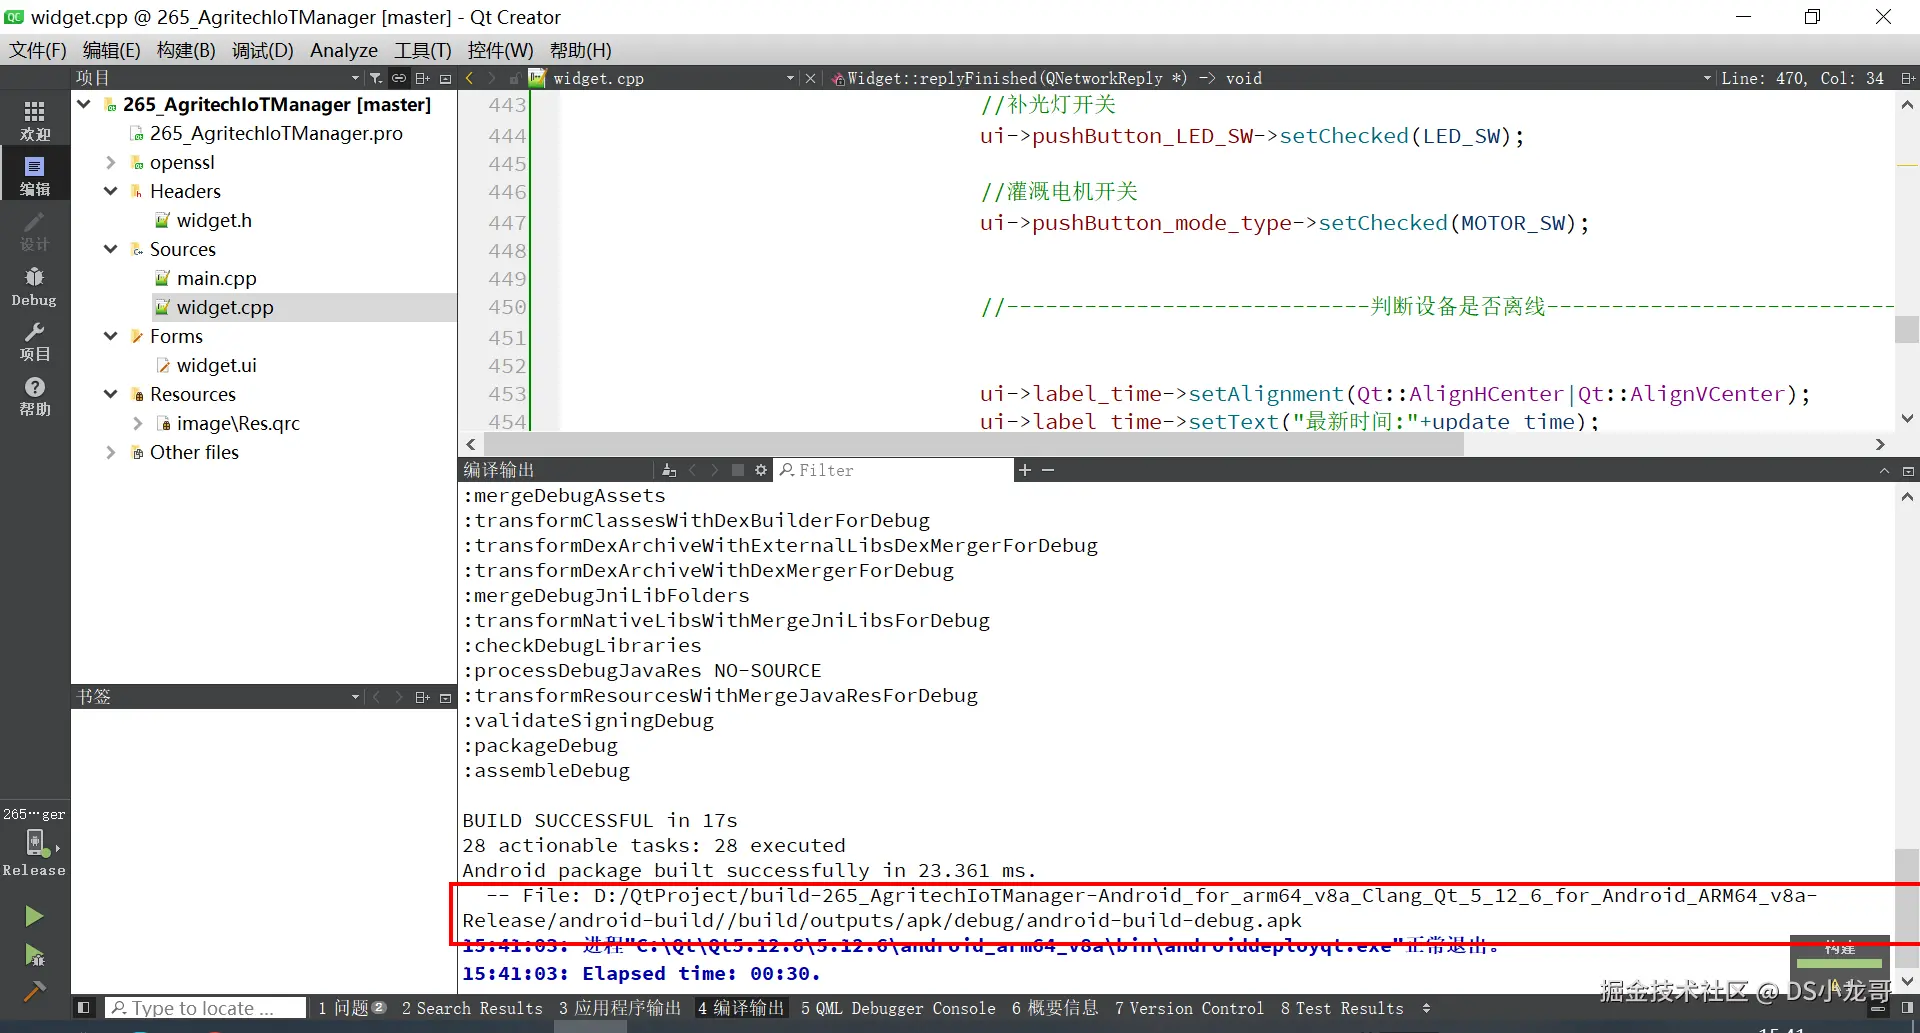This screenshot has height=1033, width=1920.
Task: Open the Analyze menu
Action: click(x=344, y=50)
